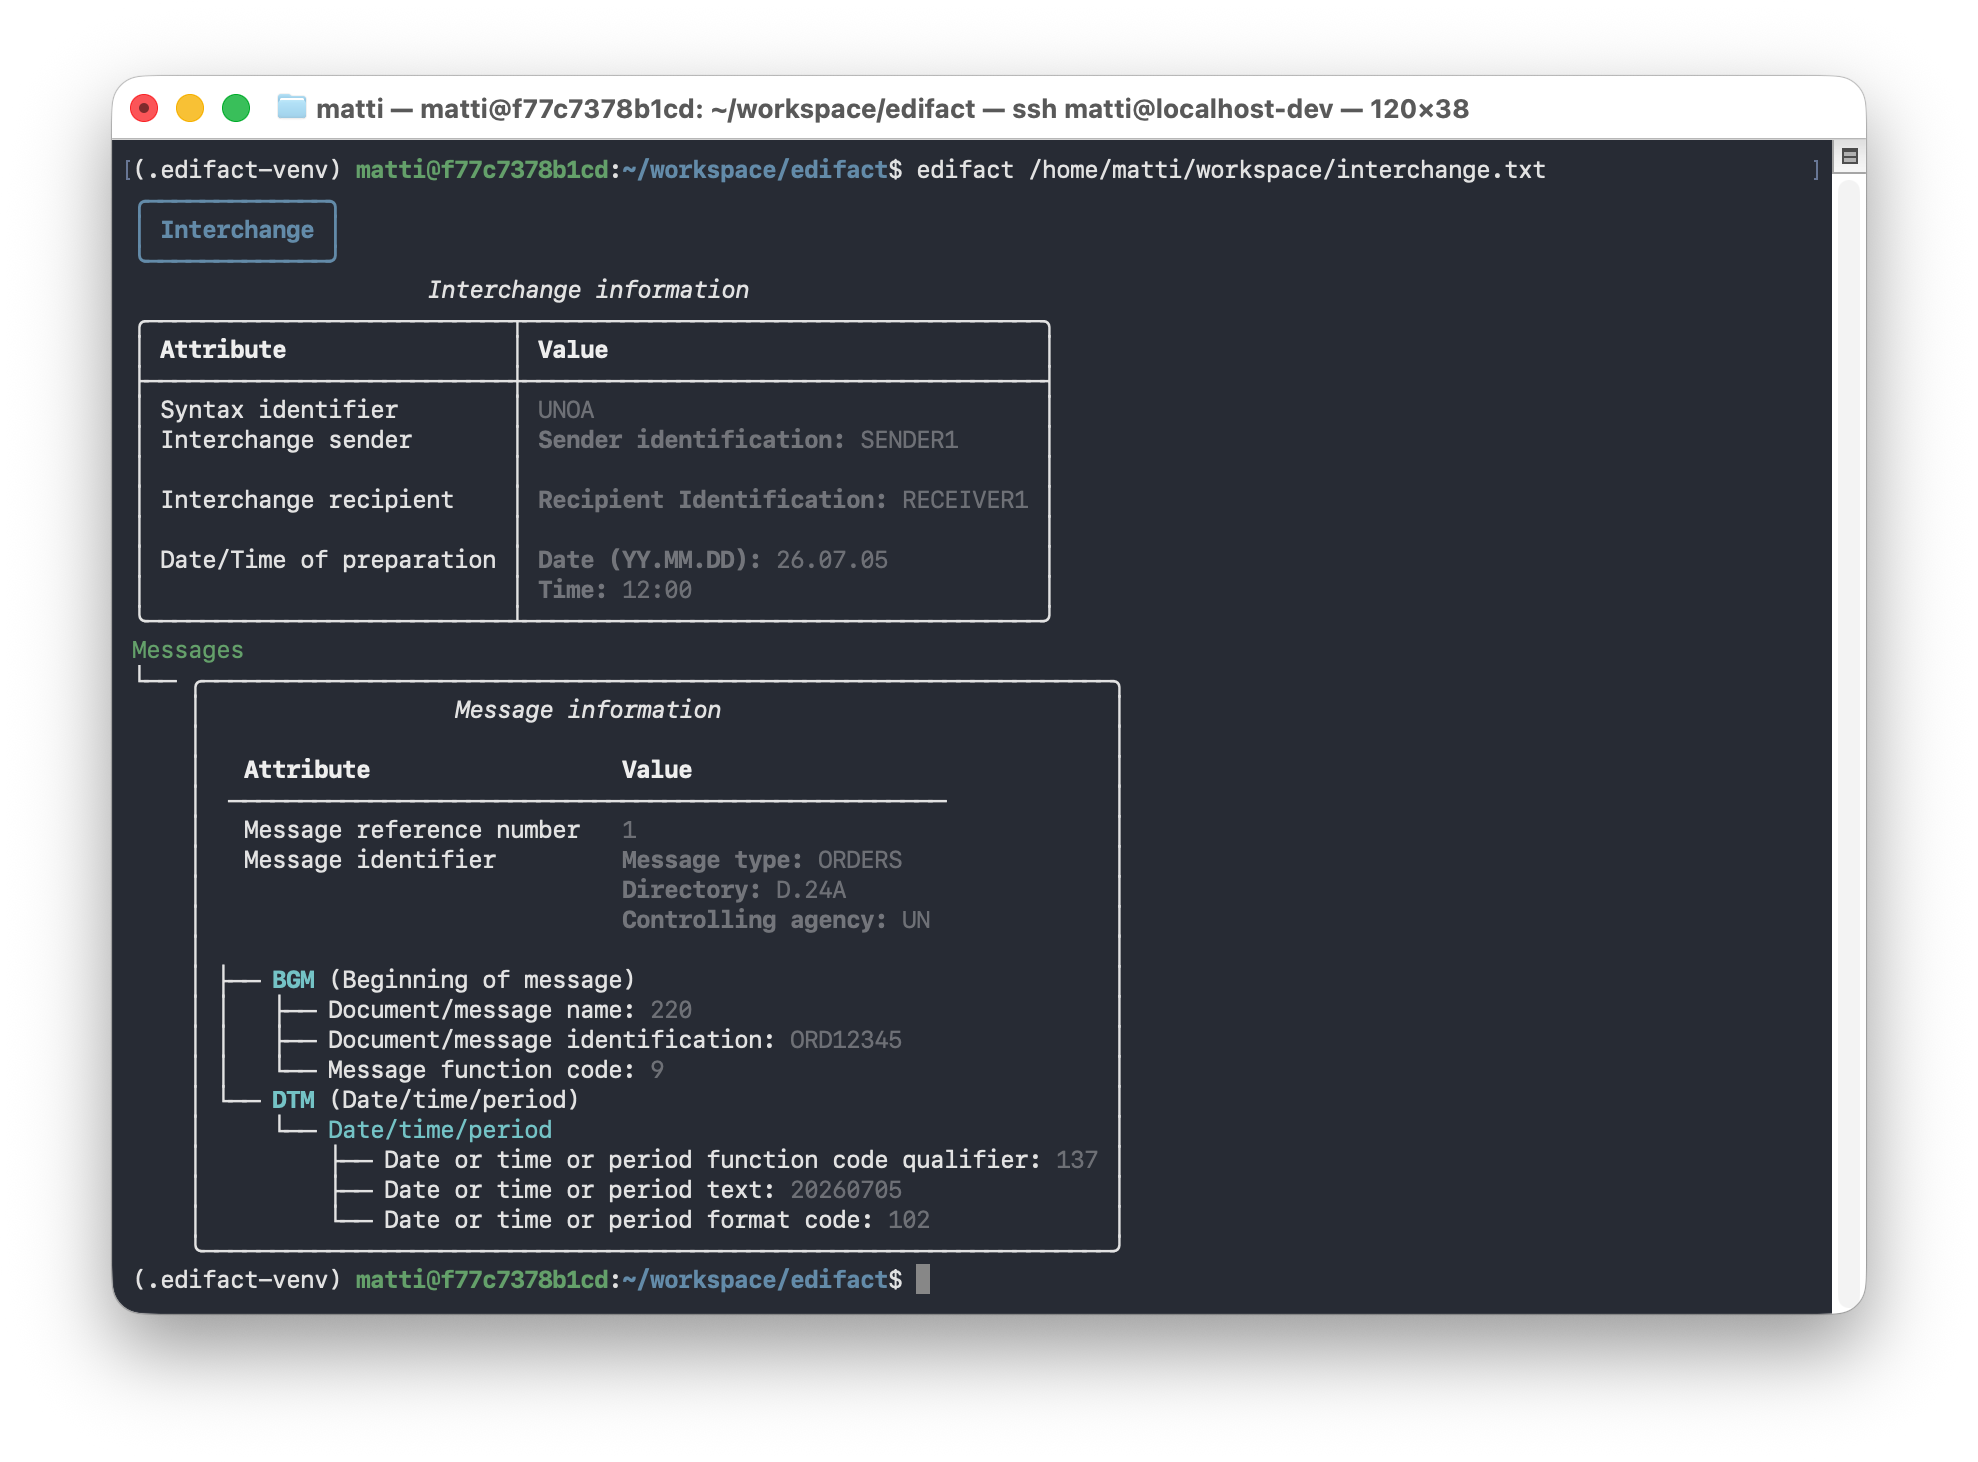Click the folder icon in the title bar
This screenshot has height=1462, width=1978.
(x=291, y=107)
